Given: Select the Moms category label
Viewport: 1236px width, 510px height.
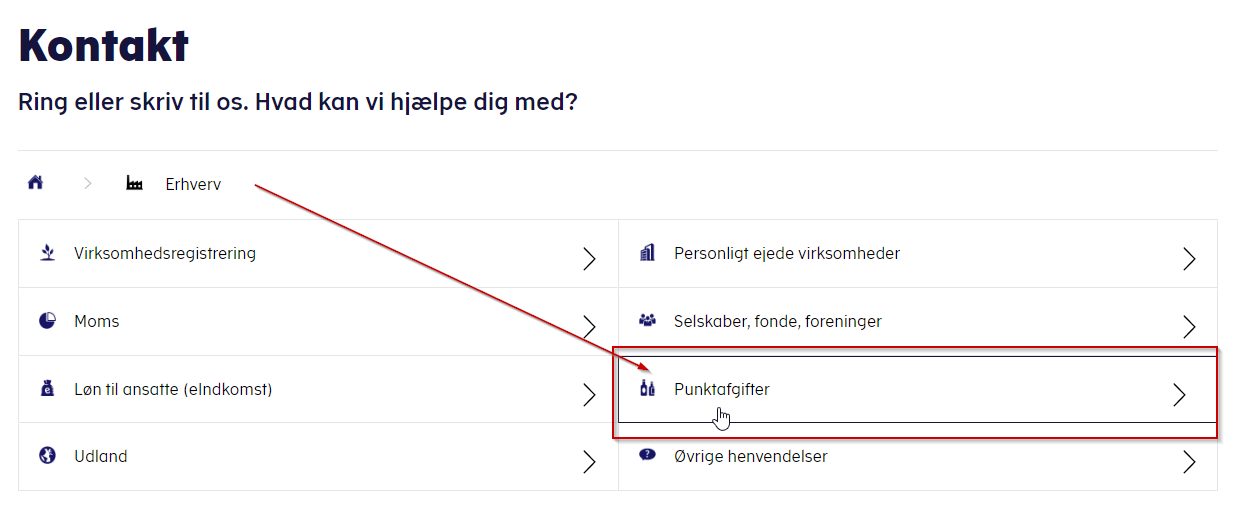Looking at the screenshot, I should (x=97, y=321).
